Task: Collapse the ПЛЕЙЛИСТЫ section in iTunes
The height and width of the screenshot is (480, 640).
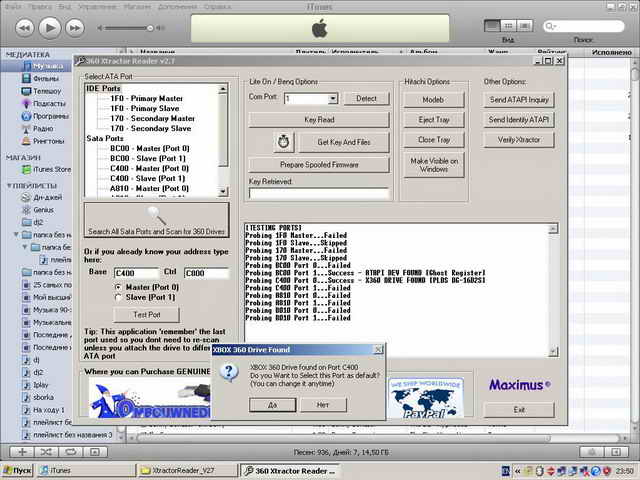Action: tap(9, 186)
